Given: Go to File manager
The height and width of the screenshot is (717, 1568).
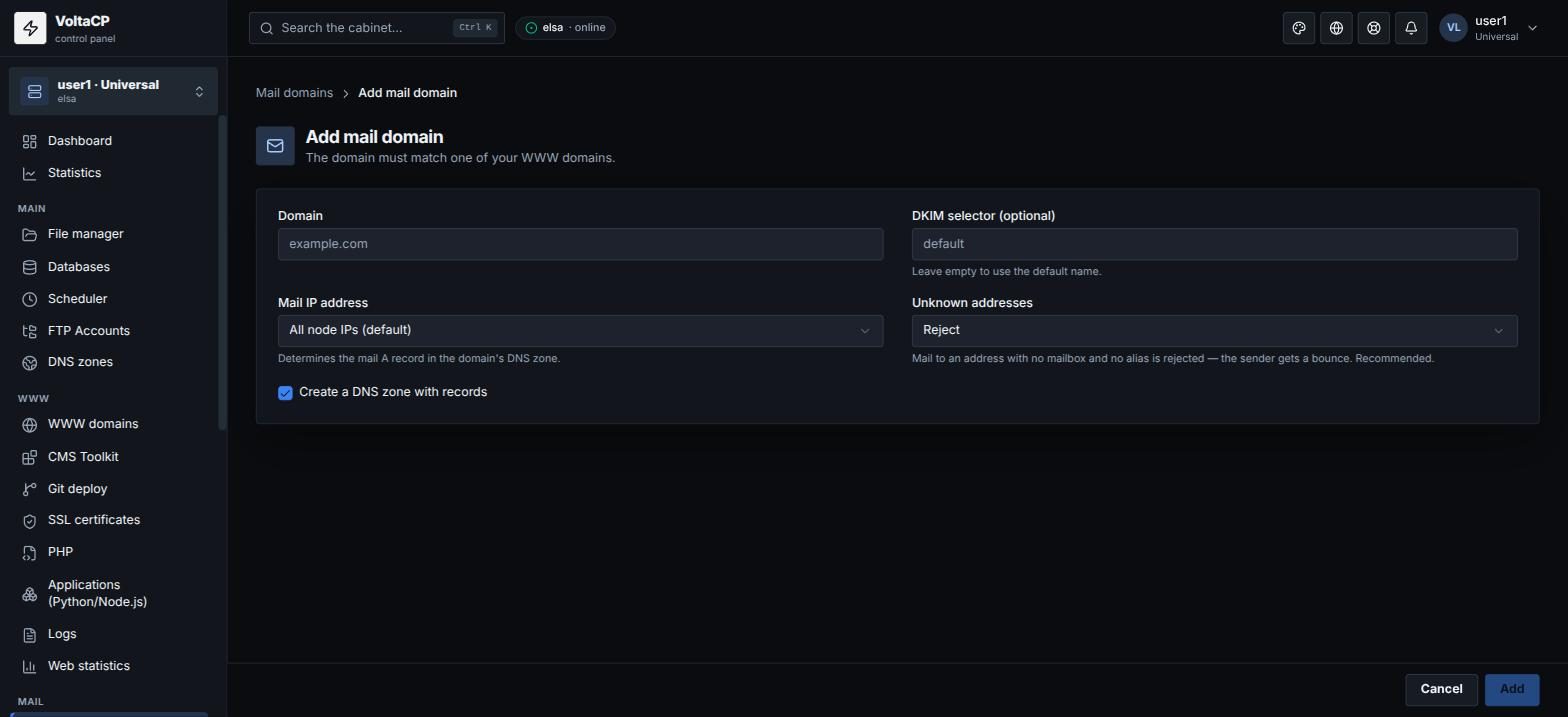Looking at the screenshot, I should tap(113, 234).
